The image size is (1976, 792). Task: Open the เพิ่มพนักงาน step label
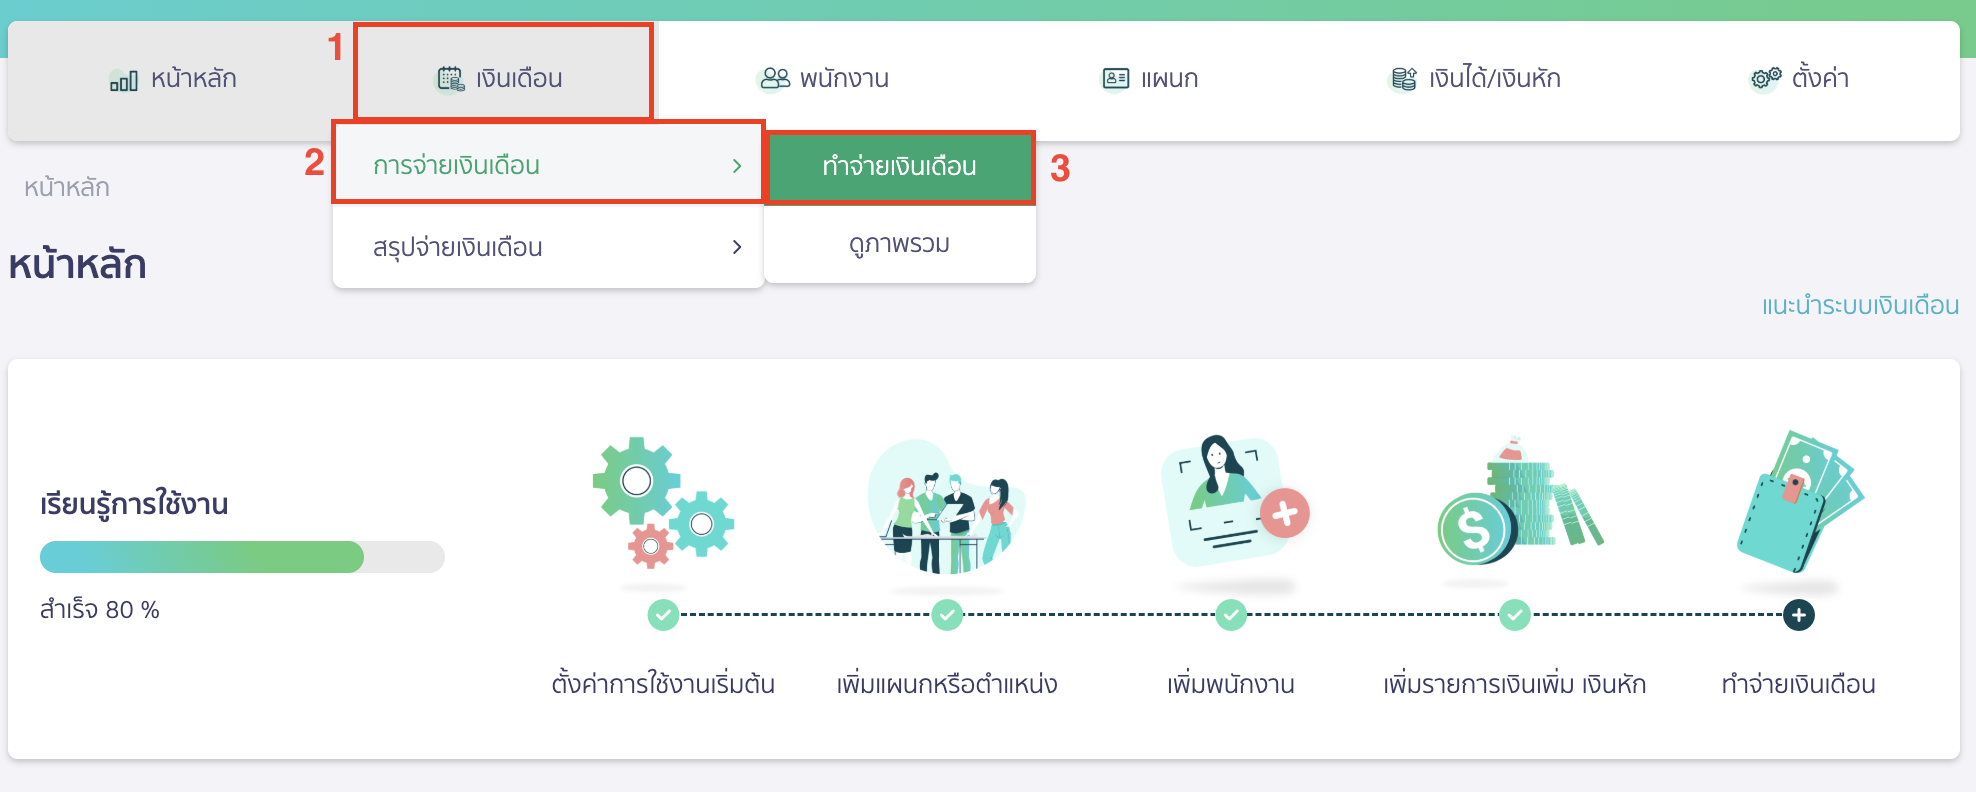click(x=1231, y=684)
